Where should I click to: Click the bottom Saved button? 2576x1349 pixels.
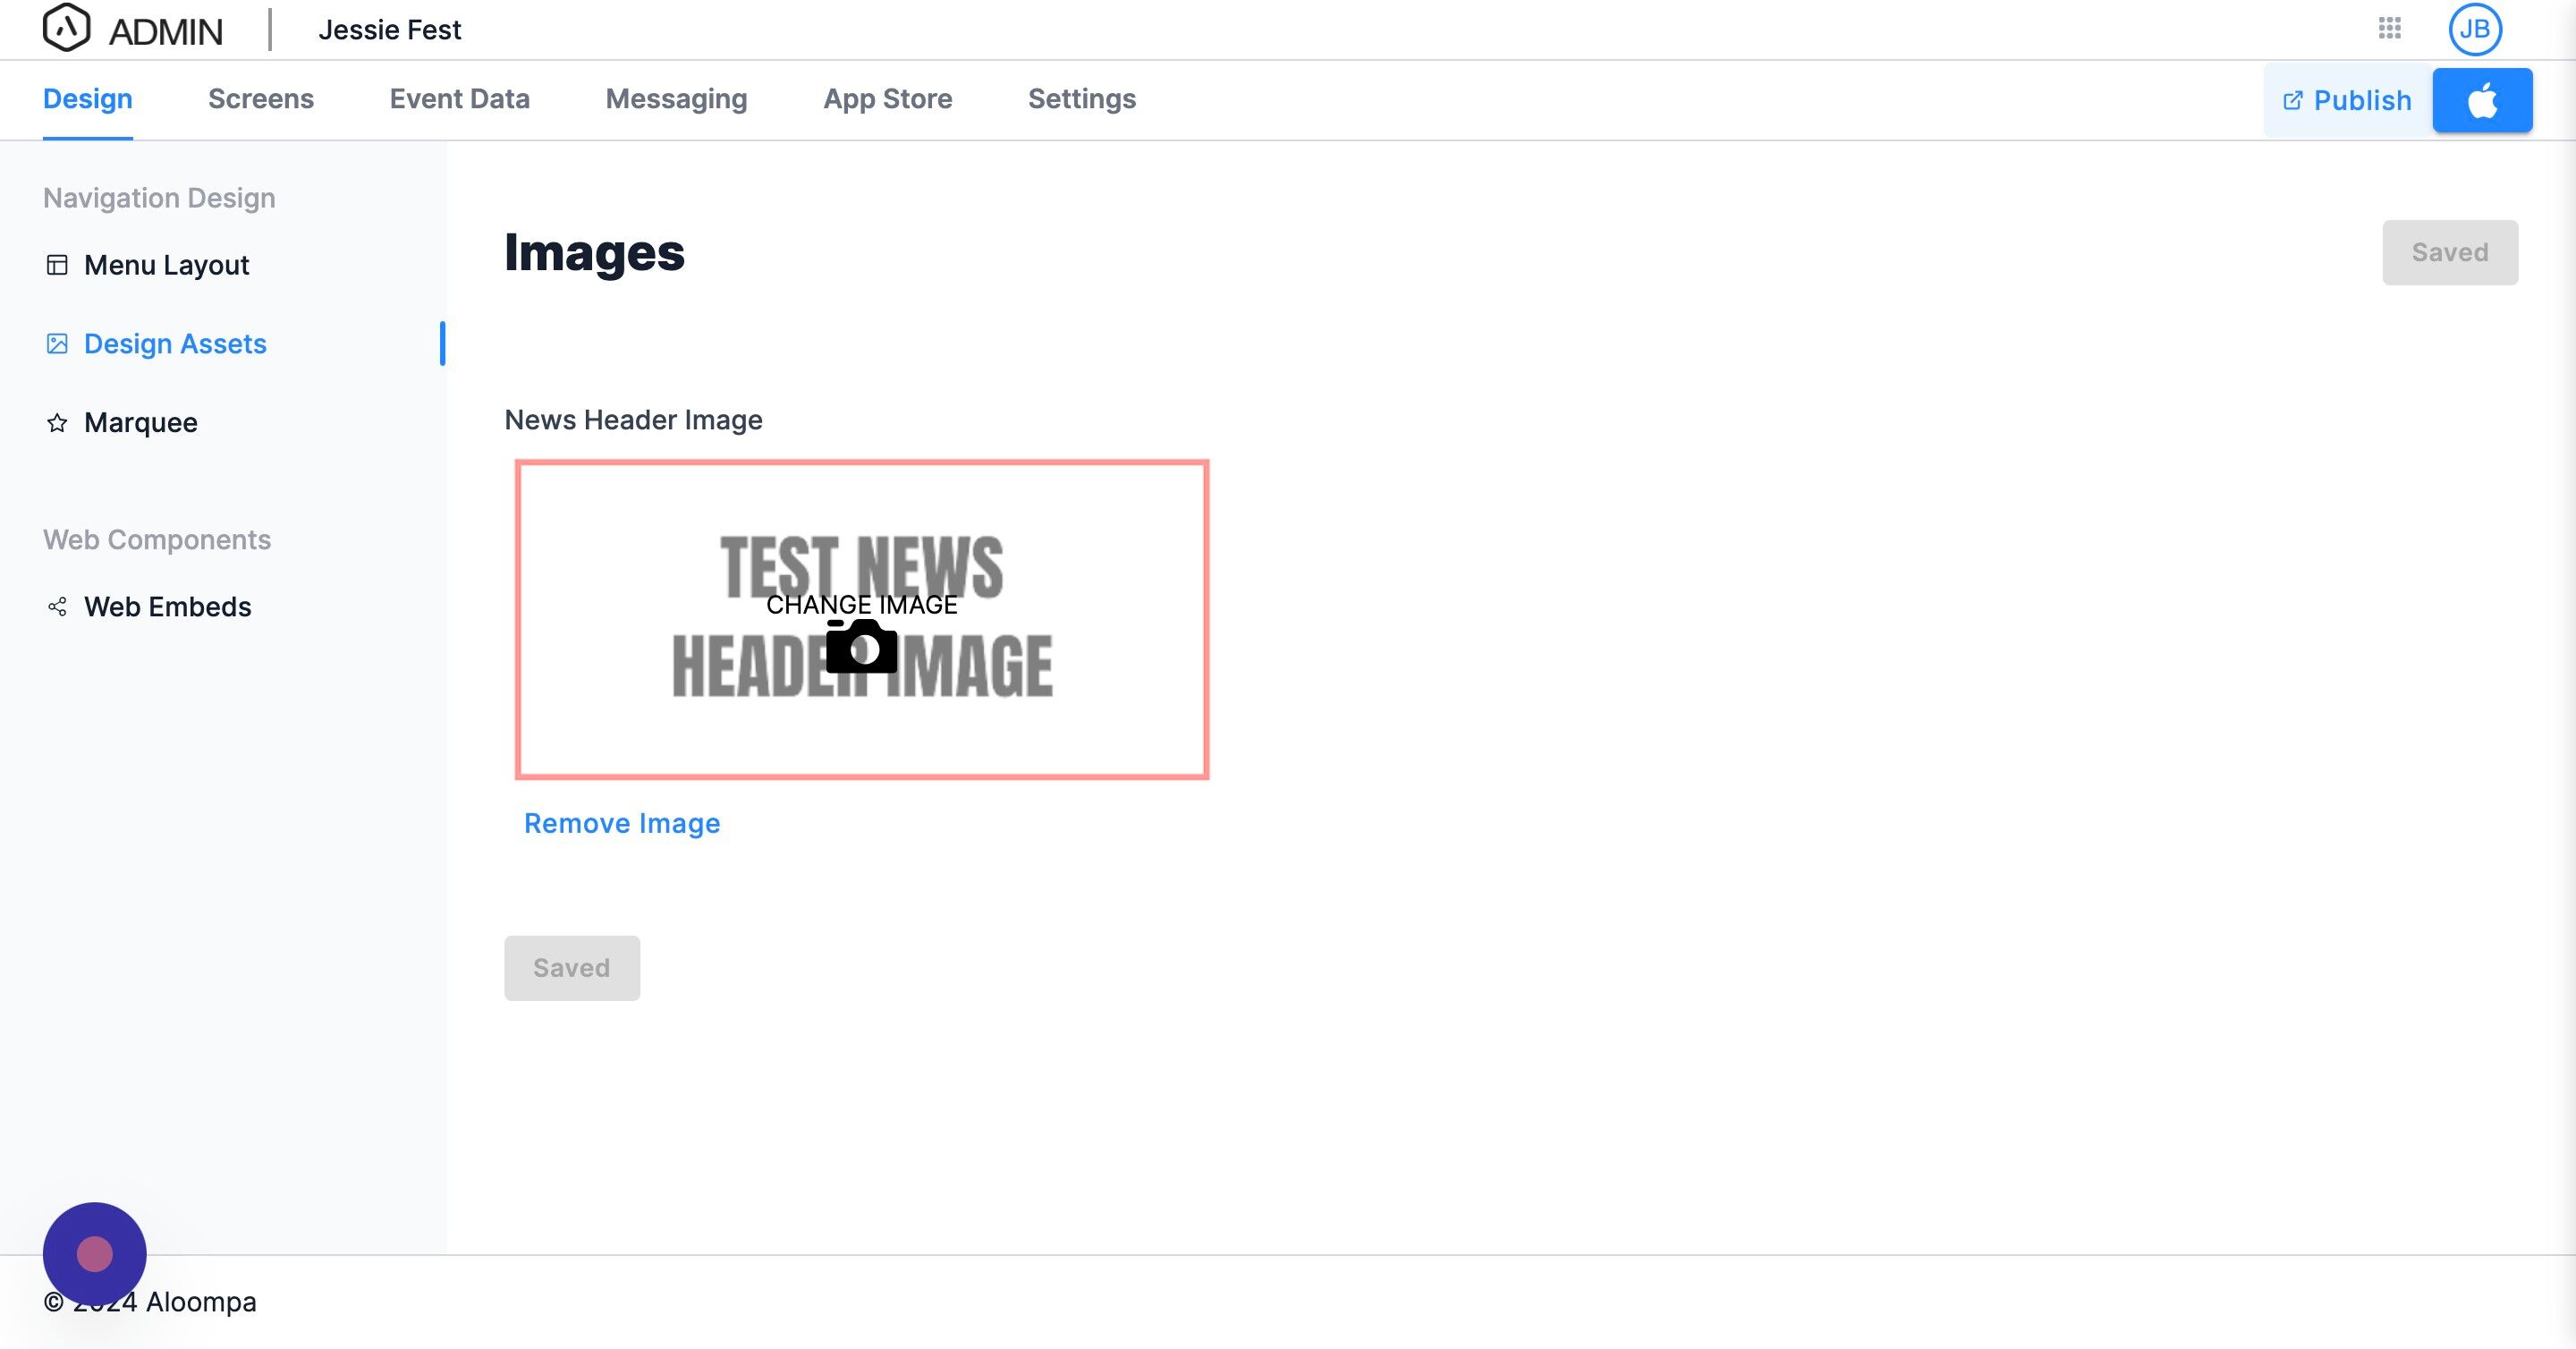[571, 968]
